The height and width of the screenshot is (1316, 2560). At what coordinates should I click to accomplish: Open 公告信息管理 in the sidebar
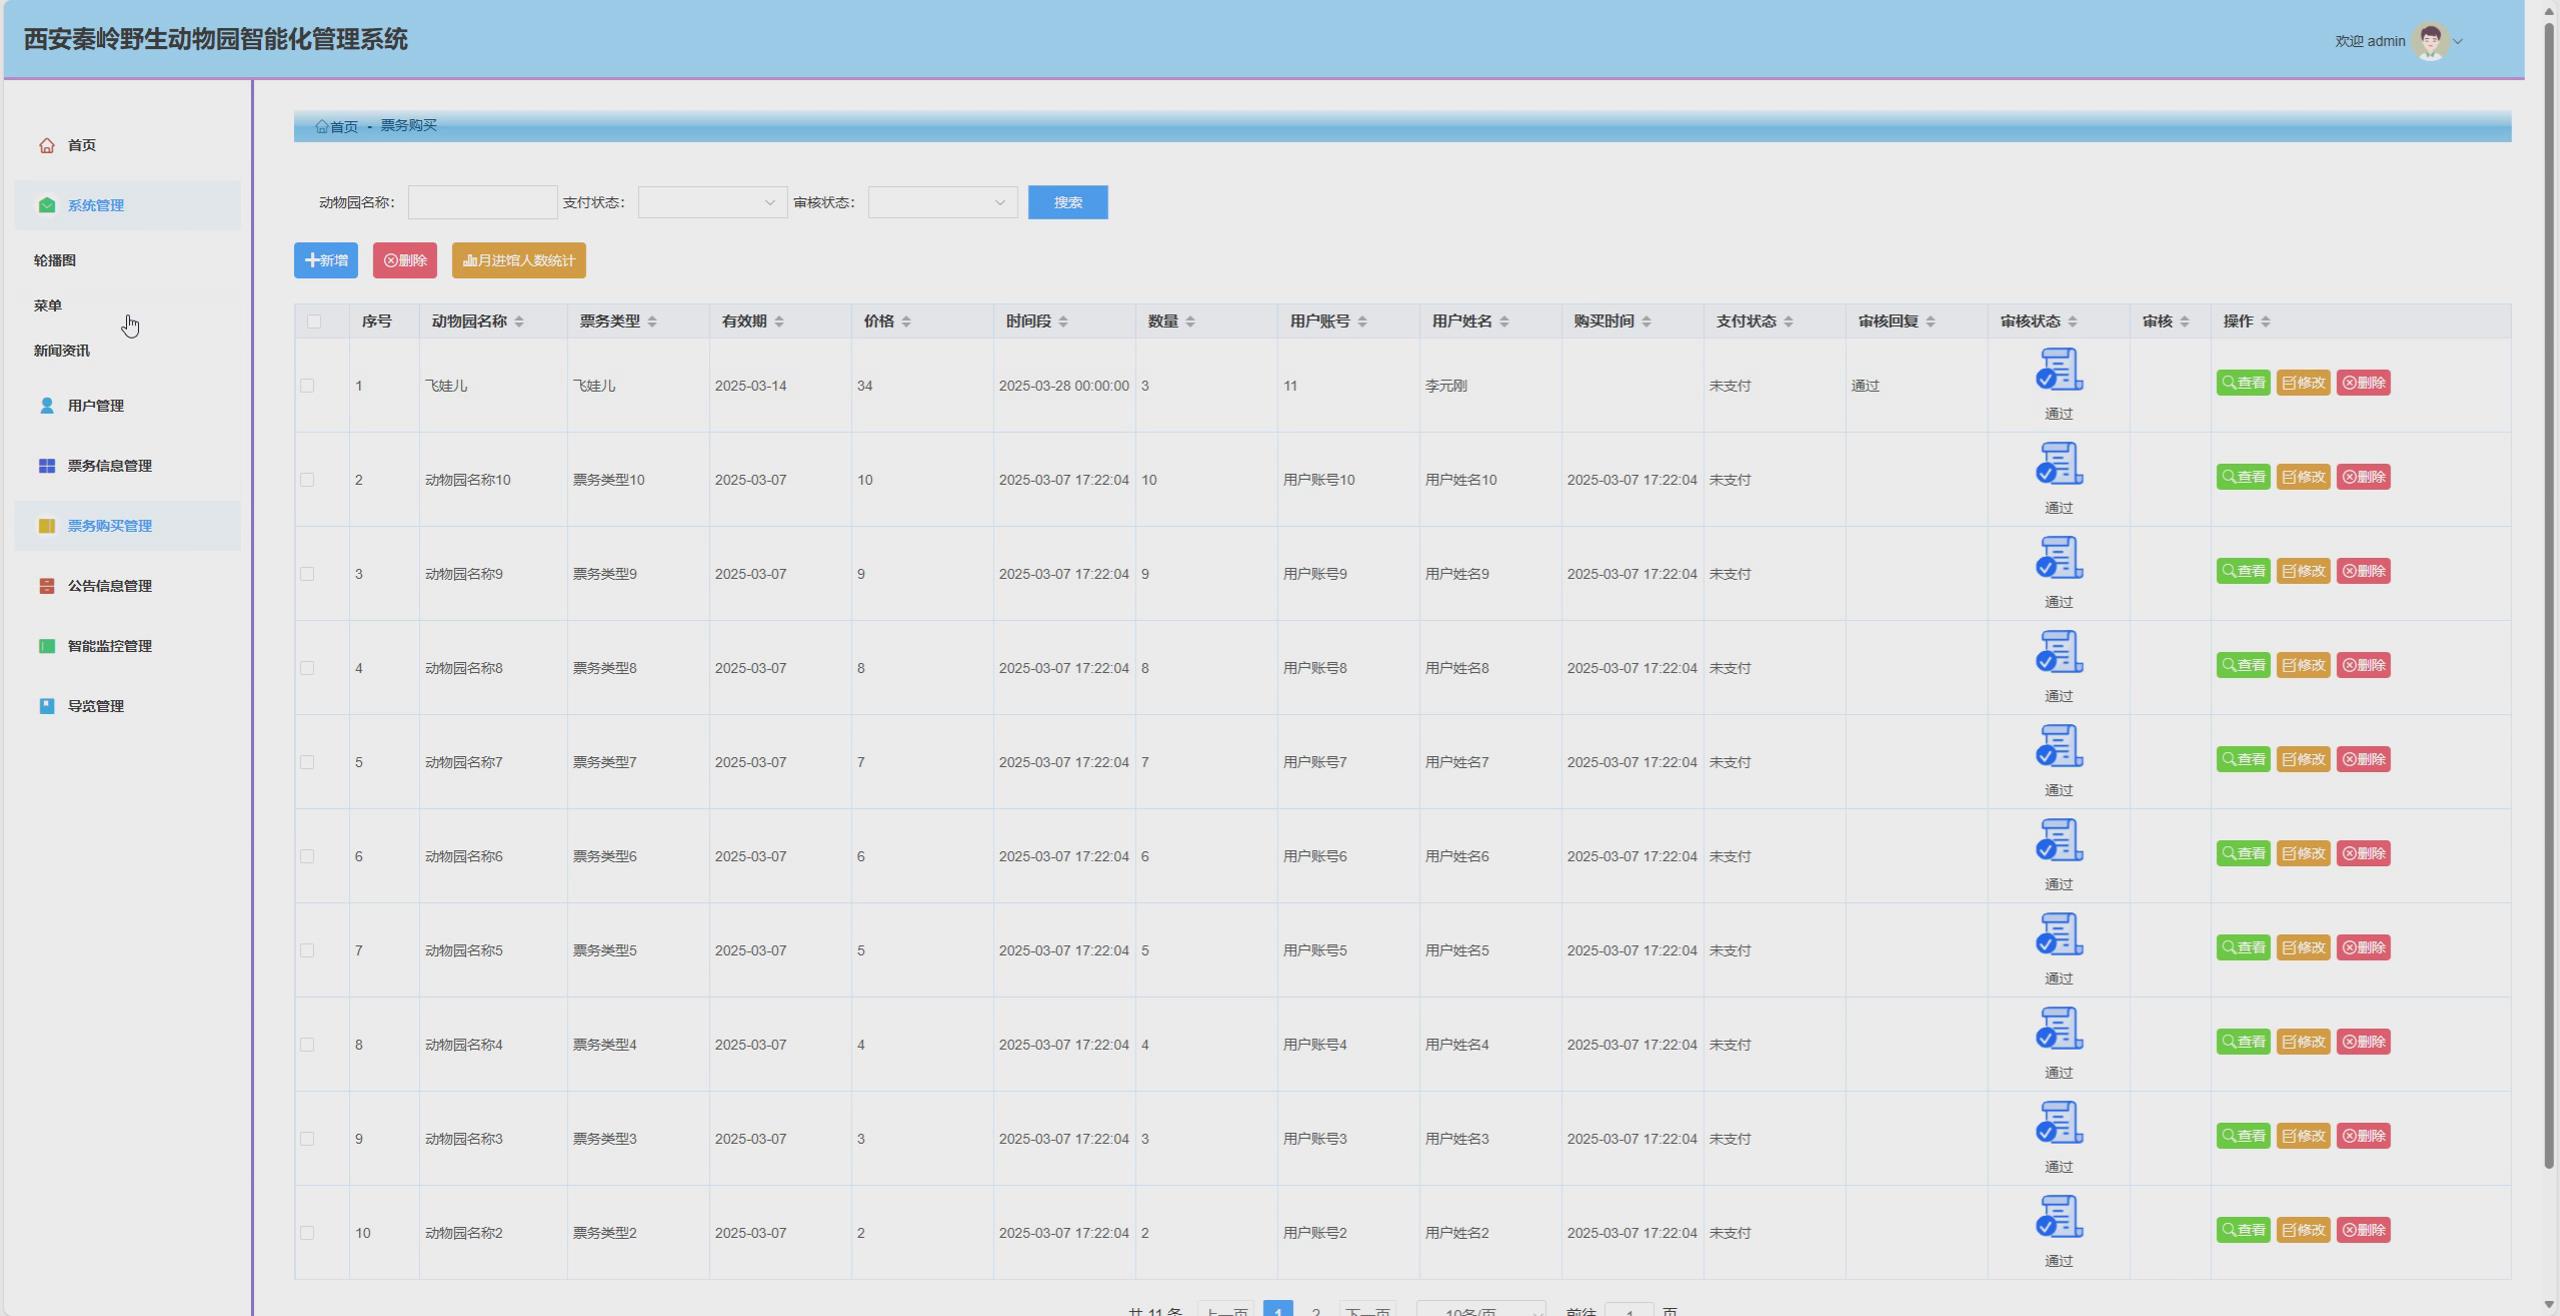(109, 586)
